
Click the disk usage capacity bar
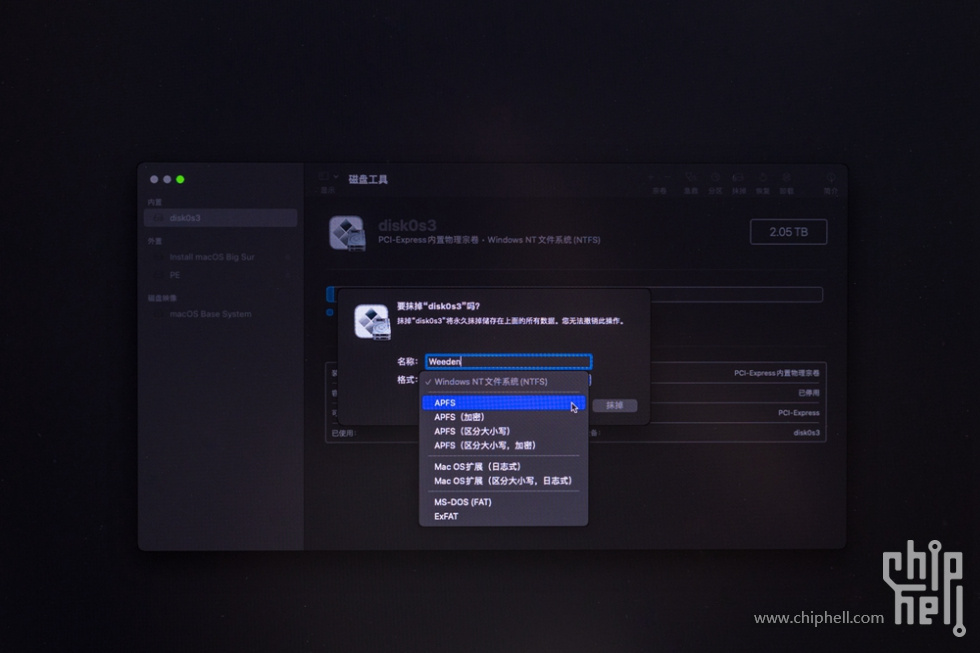coord(574,294)
